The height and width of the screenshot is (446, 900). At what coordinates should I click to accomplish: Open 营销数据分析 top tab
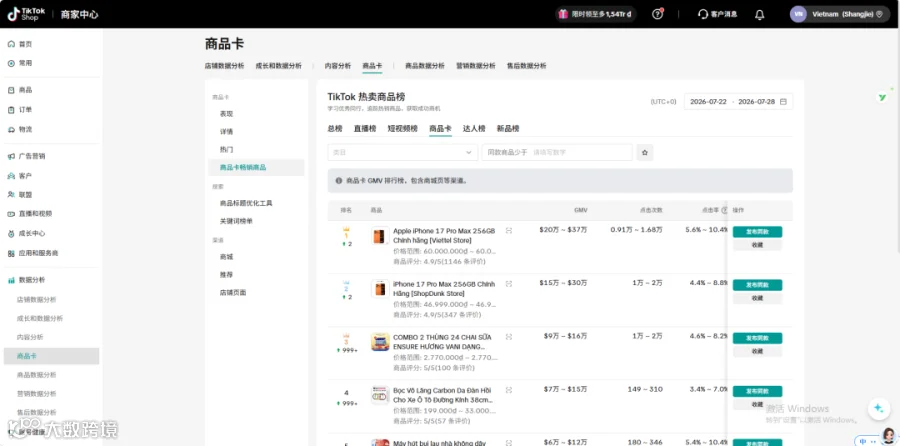coord(476,66)
